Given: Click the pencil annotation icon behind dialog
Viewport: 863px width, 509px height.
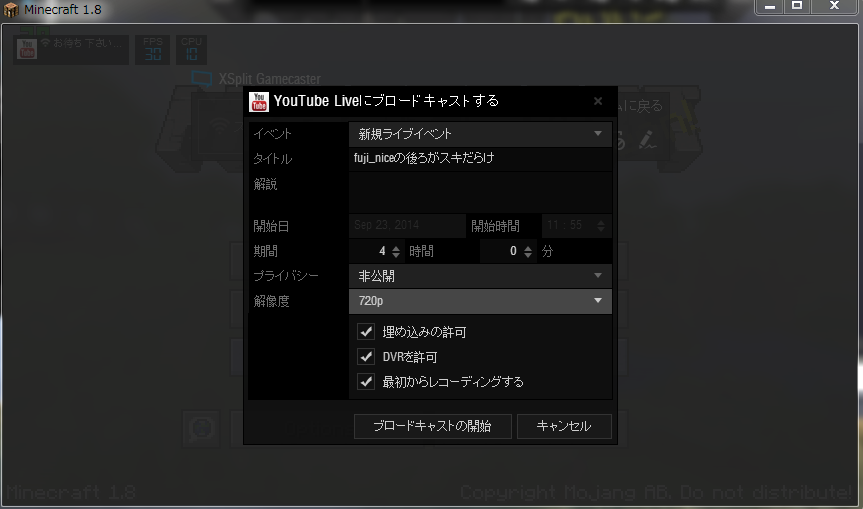Looking at the screenshot, I should [x=647, y=140].
